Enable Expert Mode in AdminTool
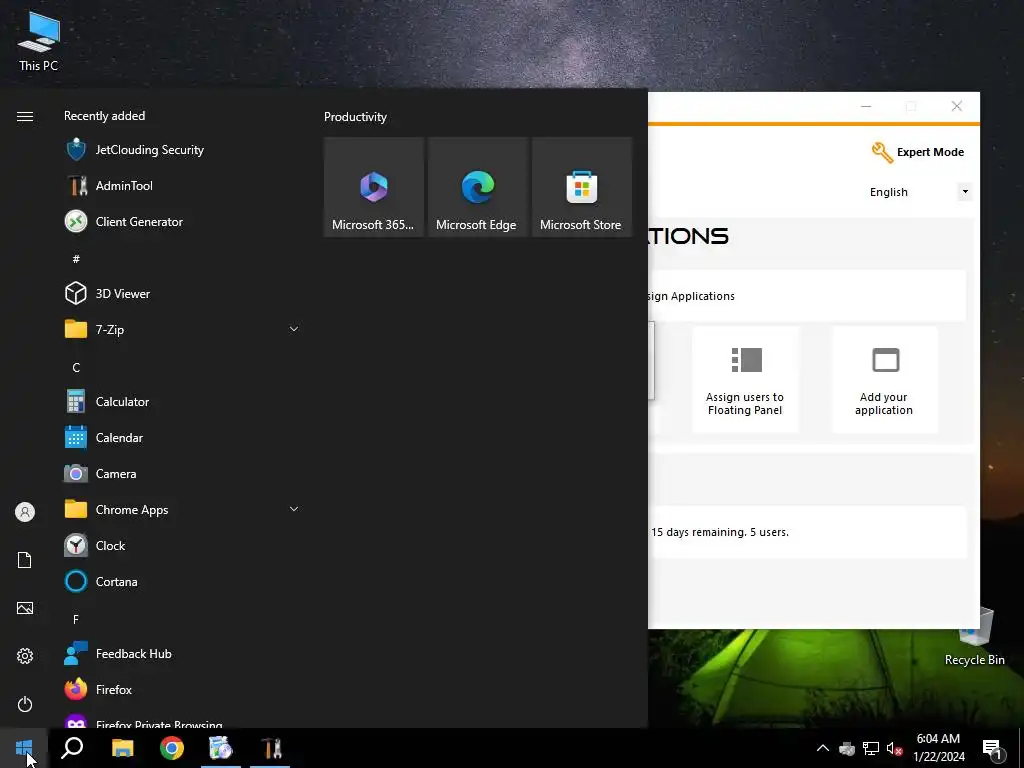Image resolution: width=1024 pixels, height=768 pixels. click(918, 152)
